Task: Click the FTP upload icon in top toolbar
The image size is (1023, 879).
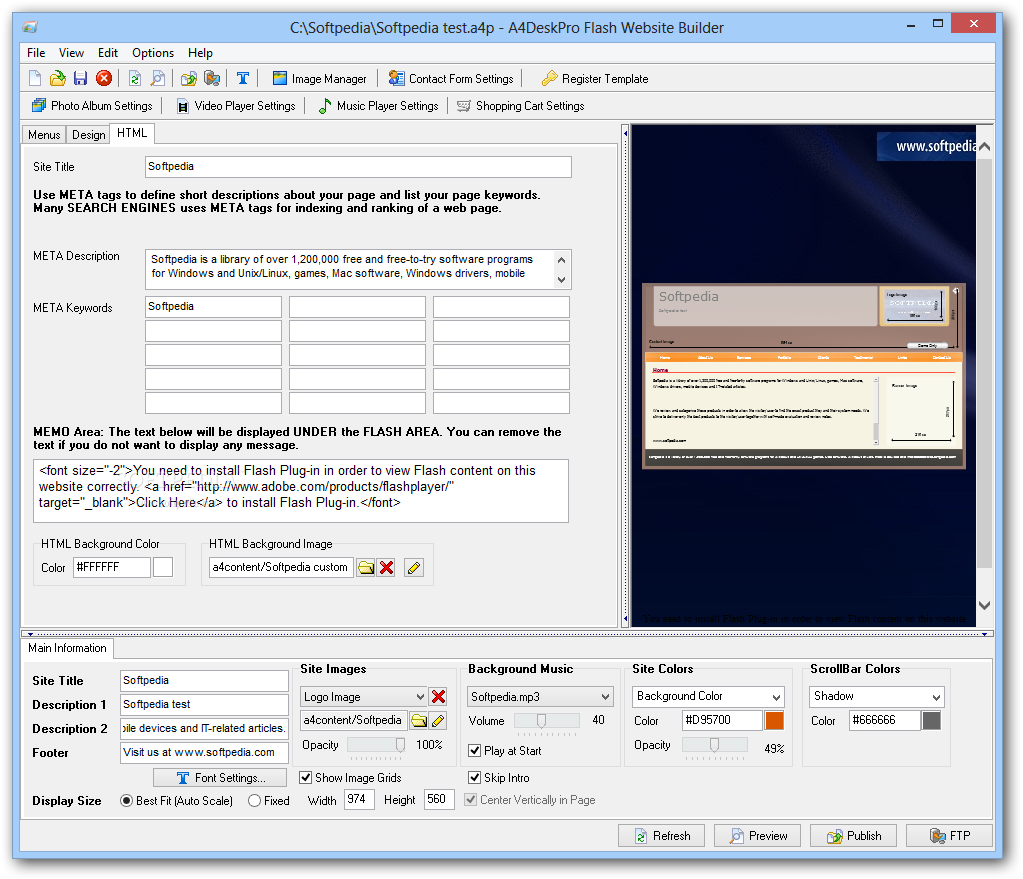Action: click(212, 79)
